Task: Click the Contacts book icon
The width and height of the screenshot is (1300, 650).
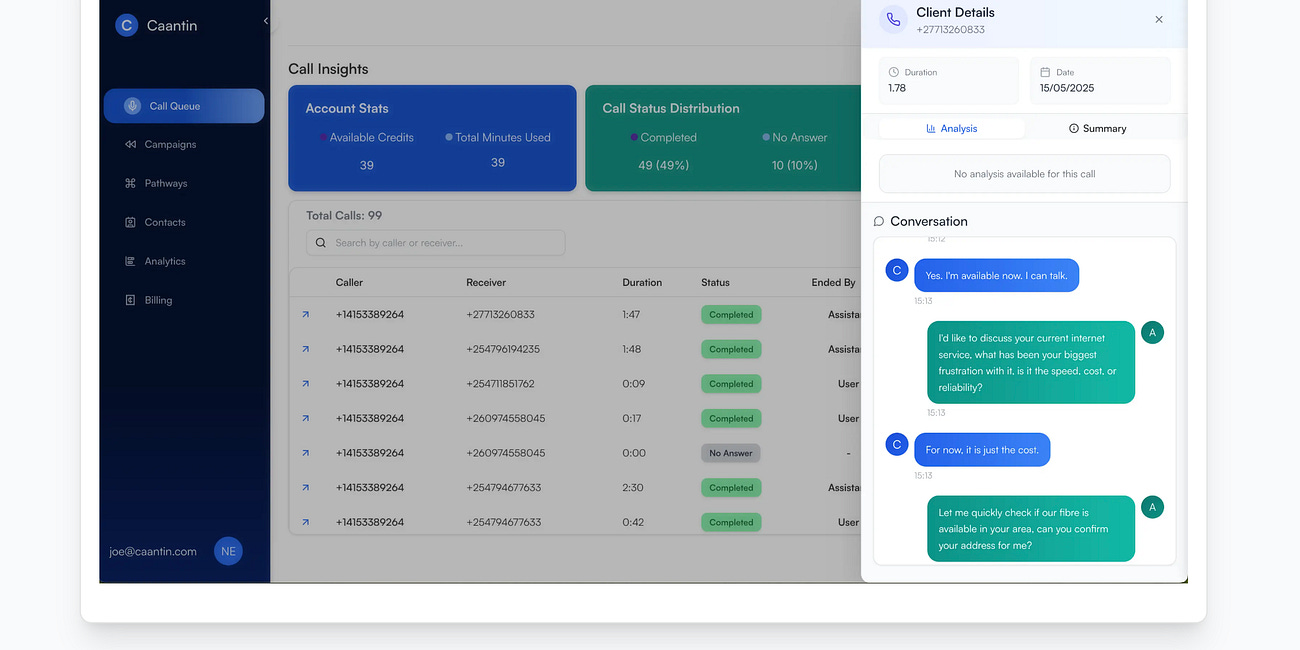Action: [130, 222]
